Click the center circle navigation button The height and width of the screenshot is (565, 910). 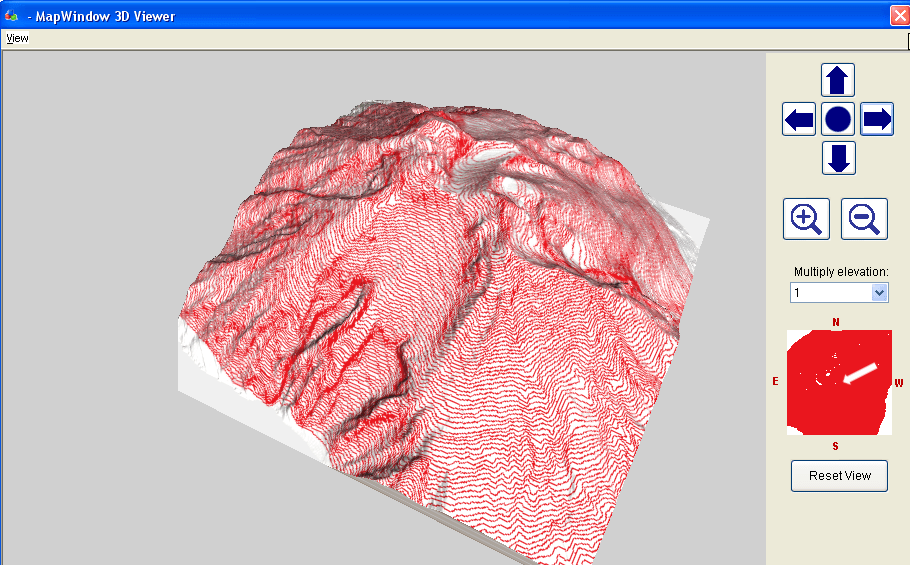point(838,120)
